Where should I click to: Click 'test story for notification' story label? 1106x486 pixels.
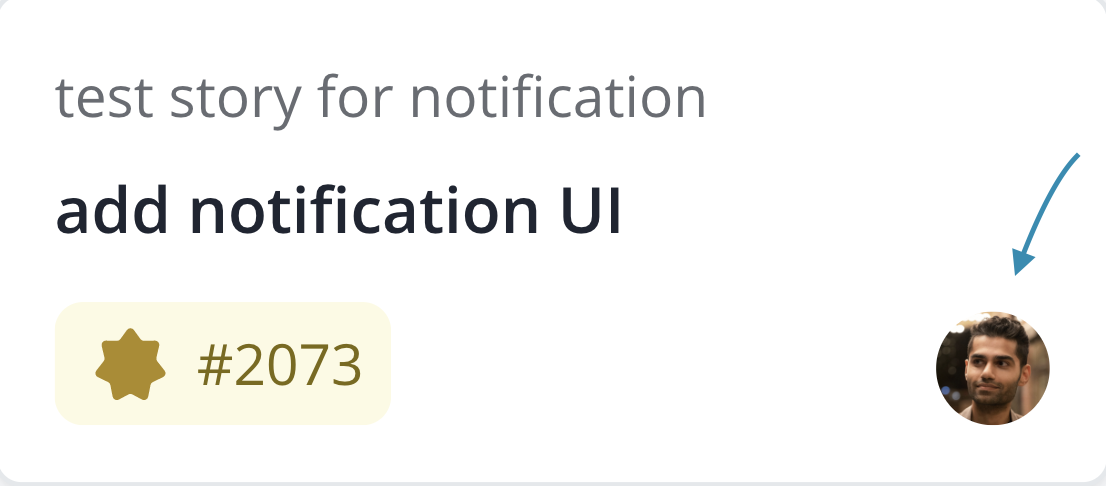380,99
